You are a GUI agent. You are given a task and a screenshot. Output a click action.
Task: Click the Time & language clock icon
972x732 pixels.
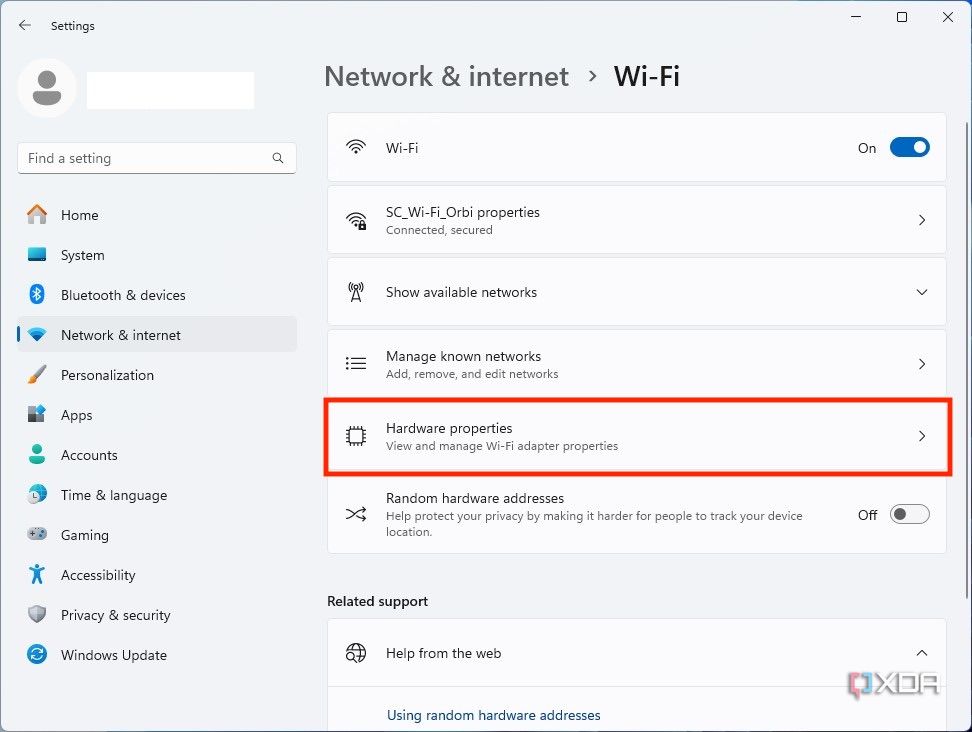click(37, 495)
